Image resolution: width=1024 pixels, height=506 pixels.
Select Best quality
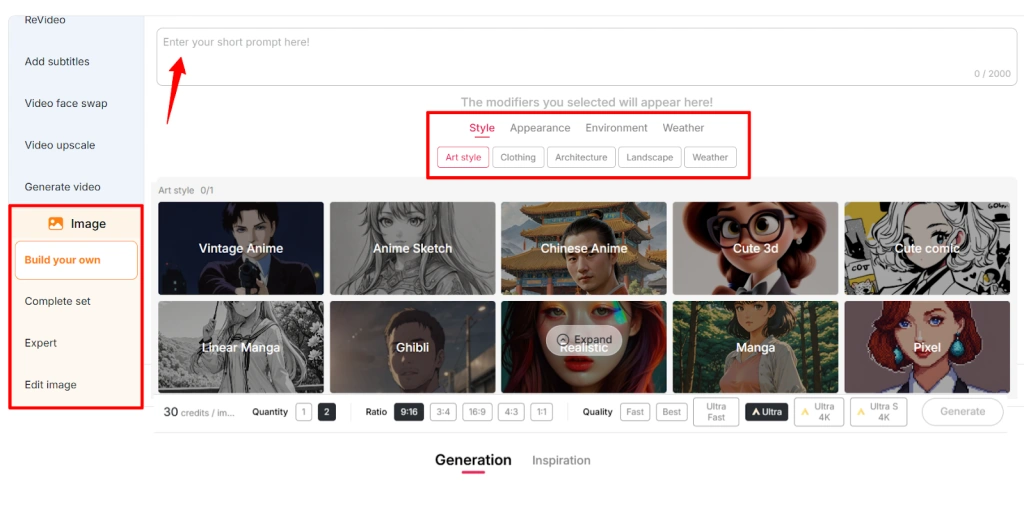coord(672,412)
